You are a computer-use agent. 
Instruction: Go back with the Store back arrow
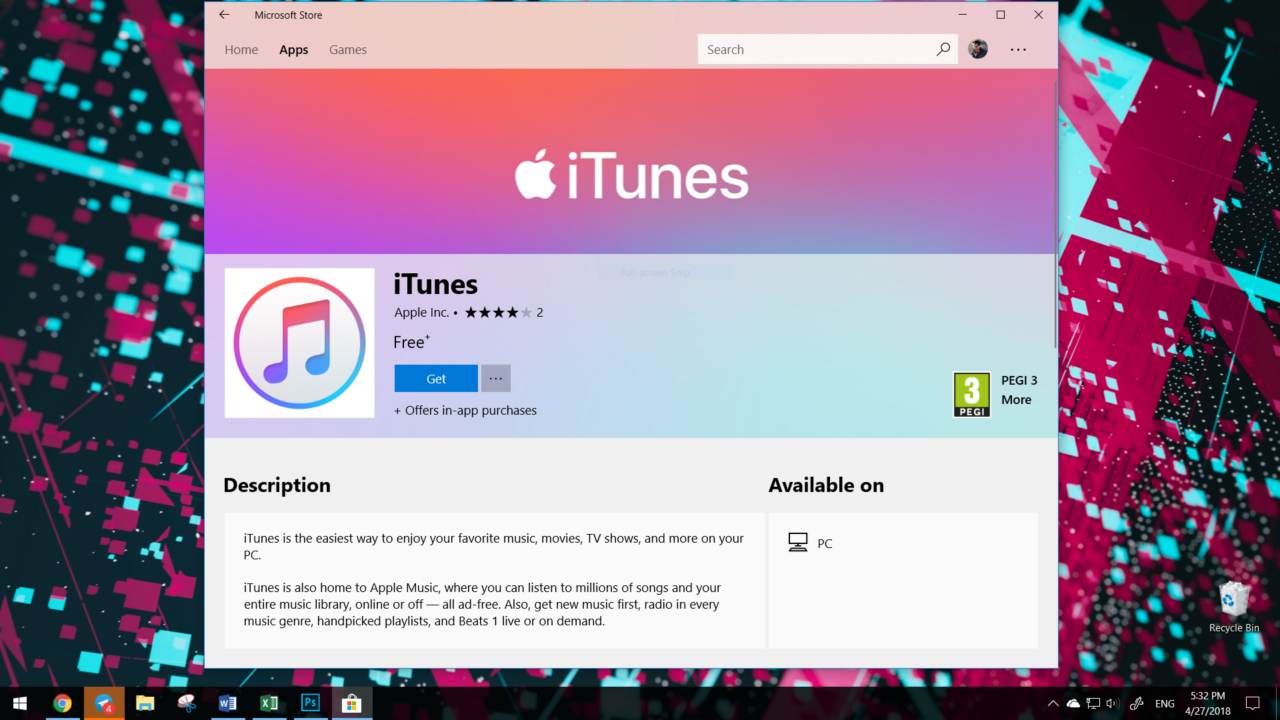224,15
